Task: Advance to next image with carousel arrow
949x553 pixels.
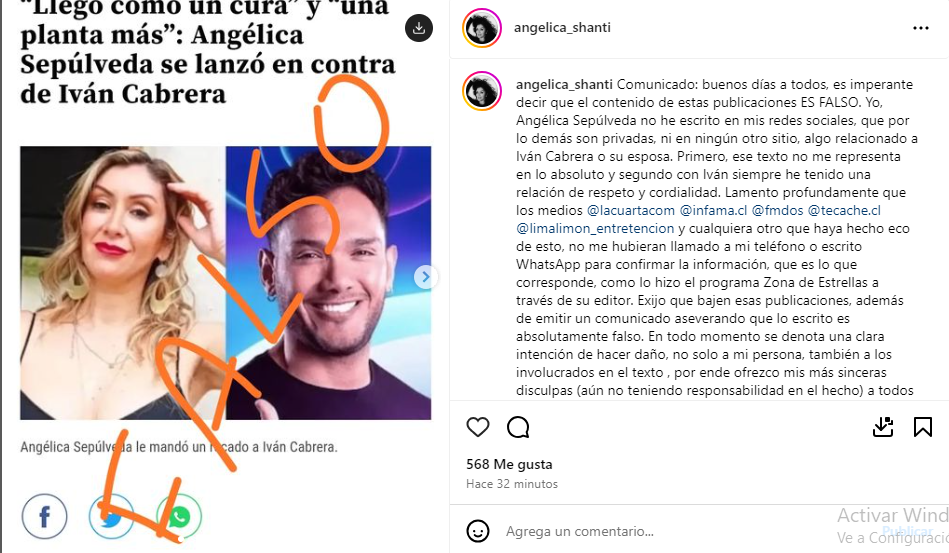Action: click(425, 277)
